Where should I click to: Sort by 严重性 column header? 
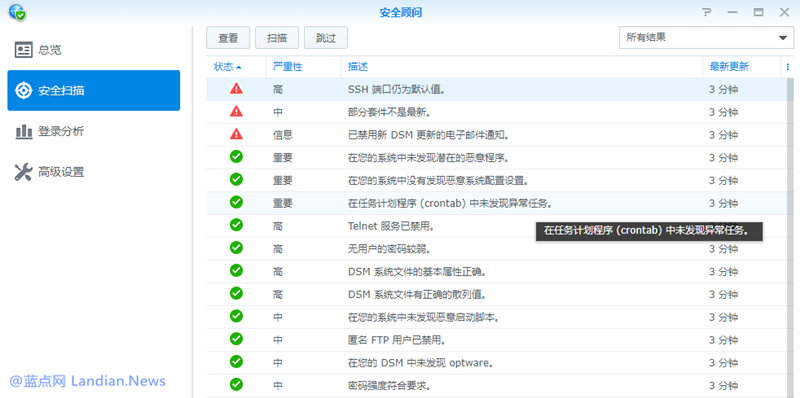304,67
